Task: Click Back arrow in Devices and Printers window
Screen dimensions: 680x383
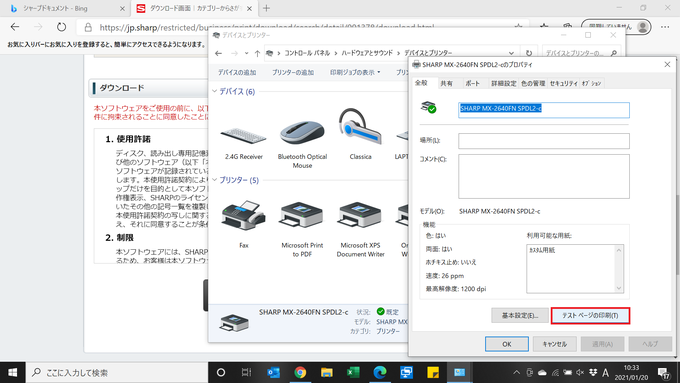Action: (219, 53)
